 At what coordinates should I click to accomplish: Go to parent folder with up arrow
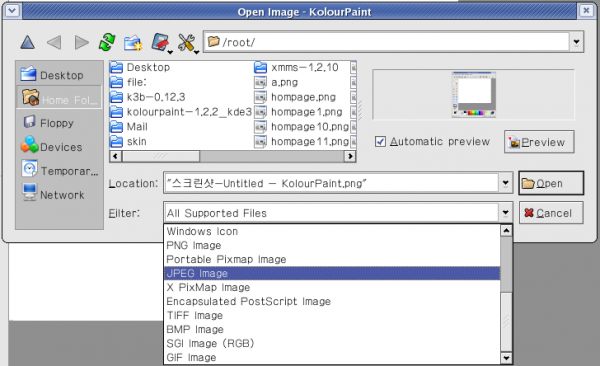(x=28, y=42)
